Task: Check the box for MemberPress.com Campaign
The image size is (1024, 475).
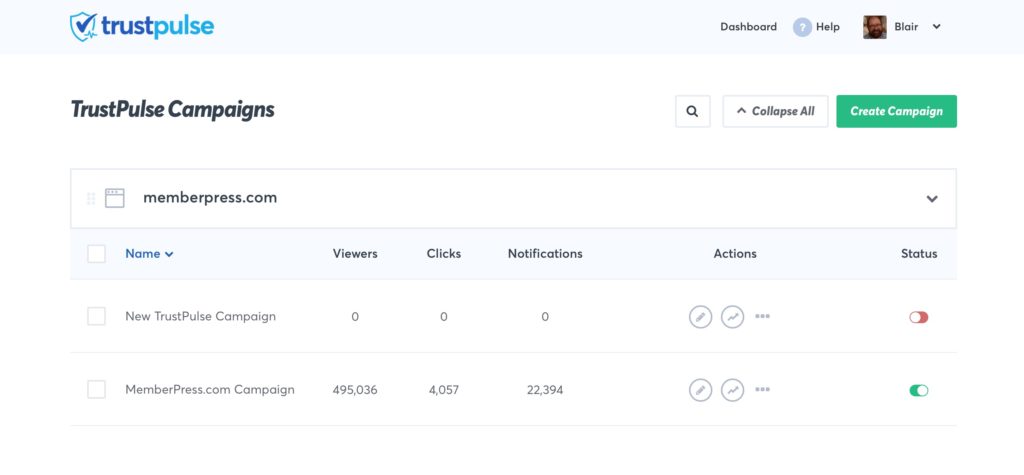Action: [x=97, y=389]
